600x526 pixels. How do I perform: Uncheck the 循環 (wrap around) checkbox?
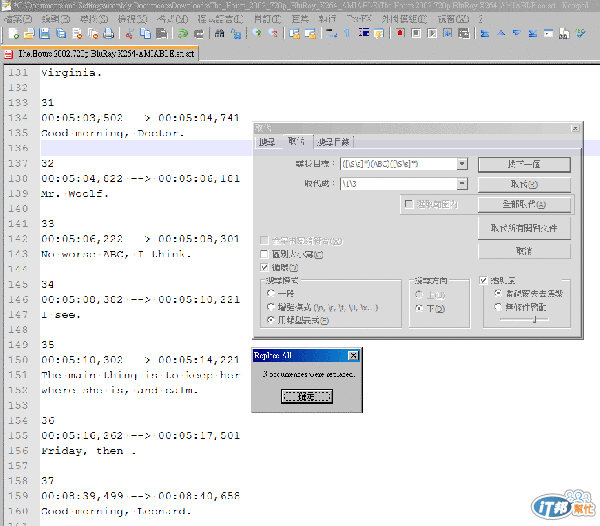coord(264,267)
